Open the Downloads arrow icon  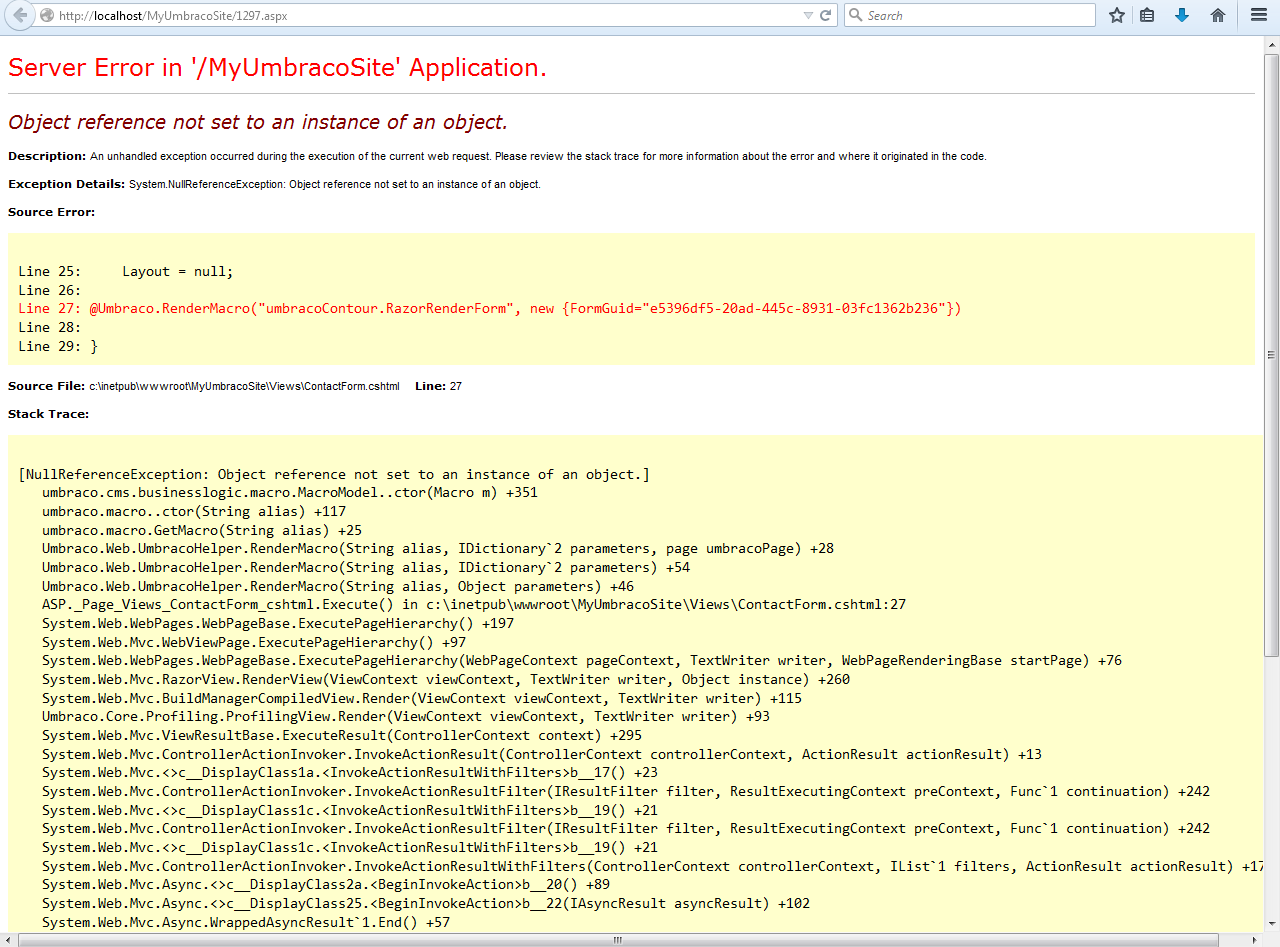click(x=1182, y=15)
